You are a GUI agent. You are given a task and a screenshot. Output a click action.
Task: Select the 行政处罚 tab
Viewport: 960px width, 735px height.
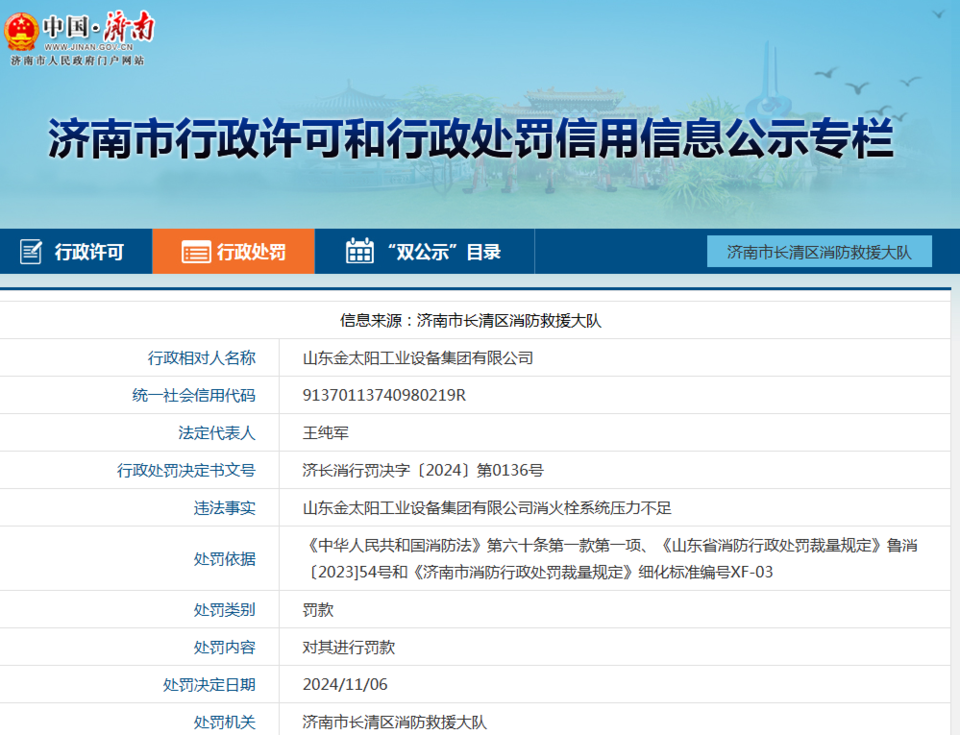251,252
